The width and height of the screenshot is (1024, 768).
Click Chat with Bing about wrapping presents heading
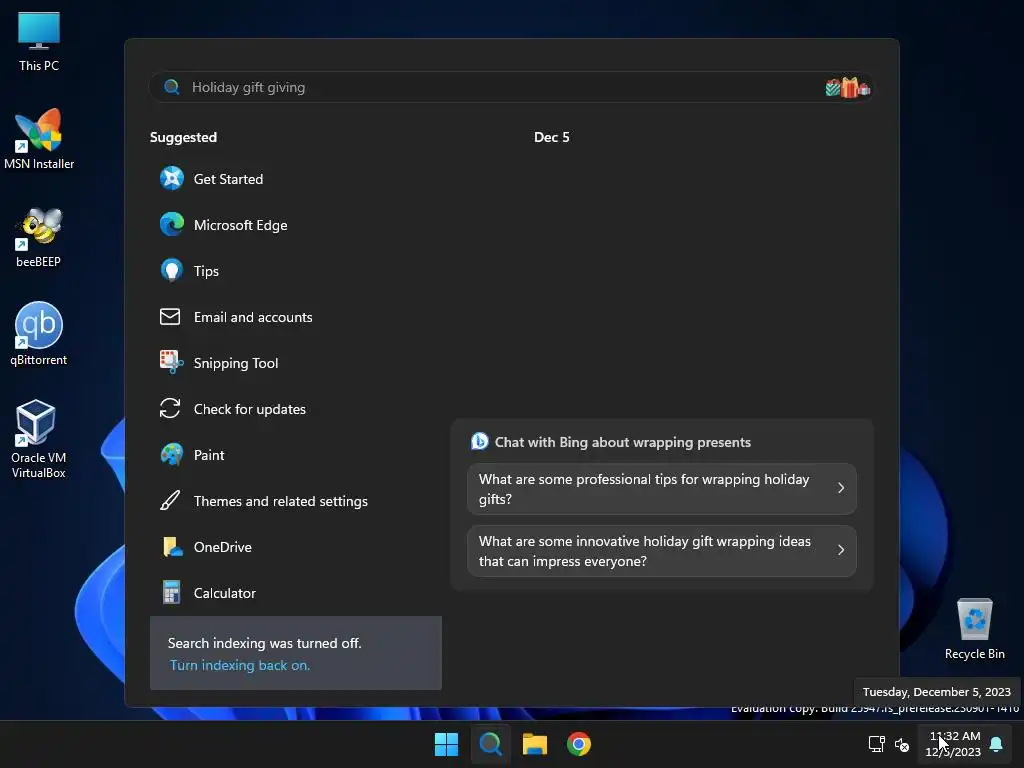coord(622,442)
